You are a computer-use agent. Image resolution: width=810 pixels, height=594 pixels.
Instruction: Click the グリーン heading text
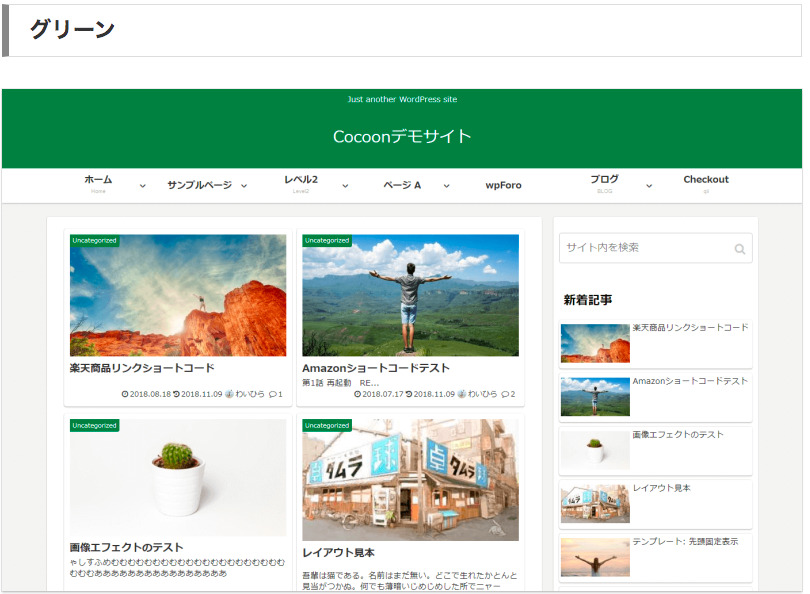pos(72,28)
